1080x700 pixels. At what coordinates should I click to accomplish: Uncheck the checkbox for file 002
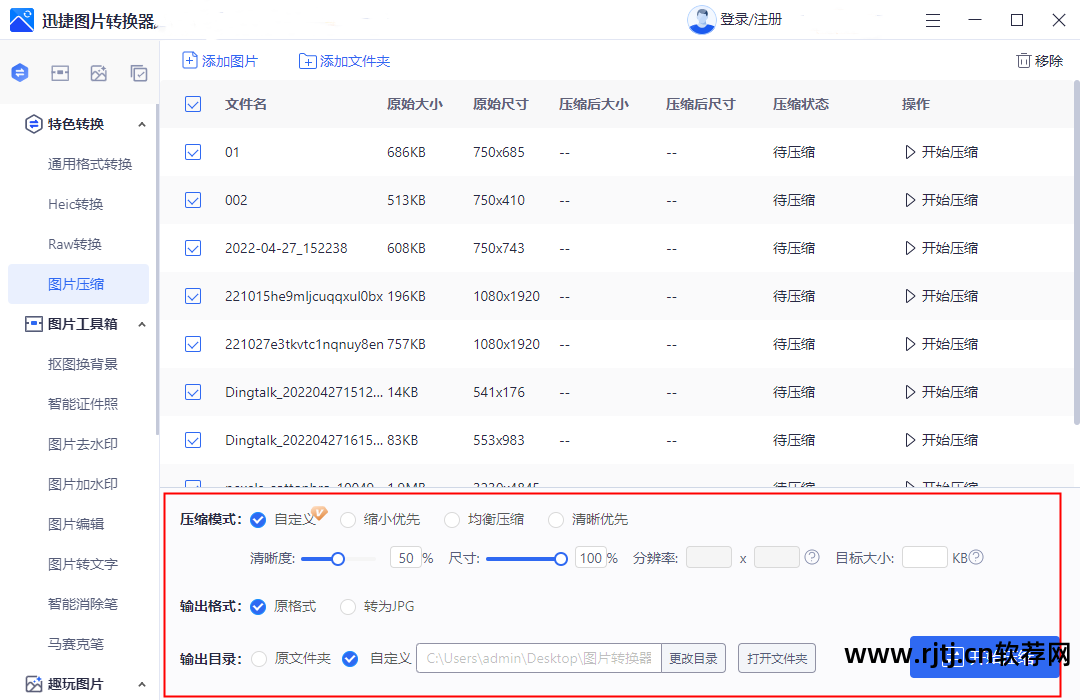point(192,199)
